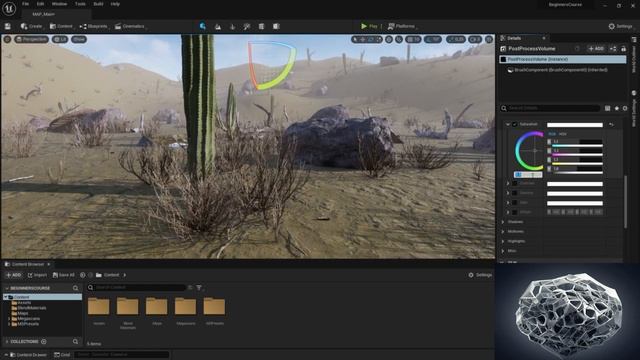640x360 pixels.
Task: Reset Saturation to default arrow icon
Action: click(611, 124)
